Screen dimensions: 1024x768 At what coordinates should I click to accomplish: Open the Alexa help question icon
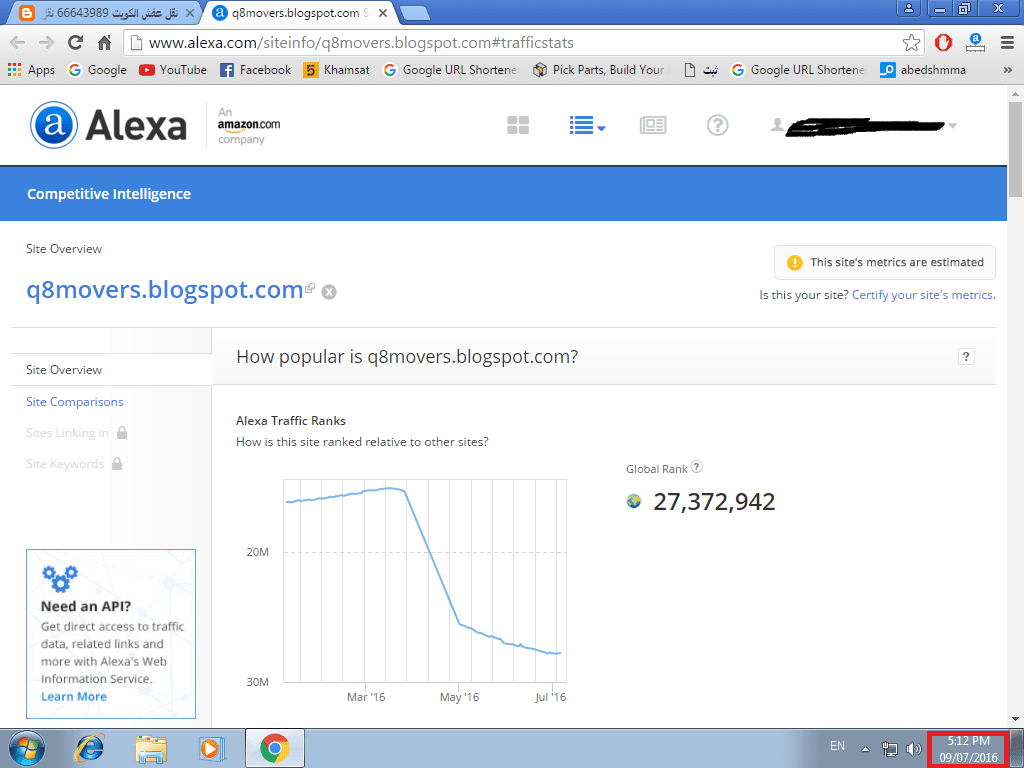pos(718,125)
